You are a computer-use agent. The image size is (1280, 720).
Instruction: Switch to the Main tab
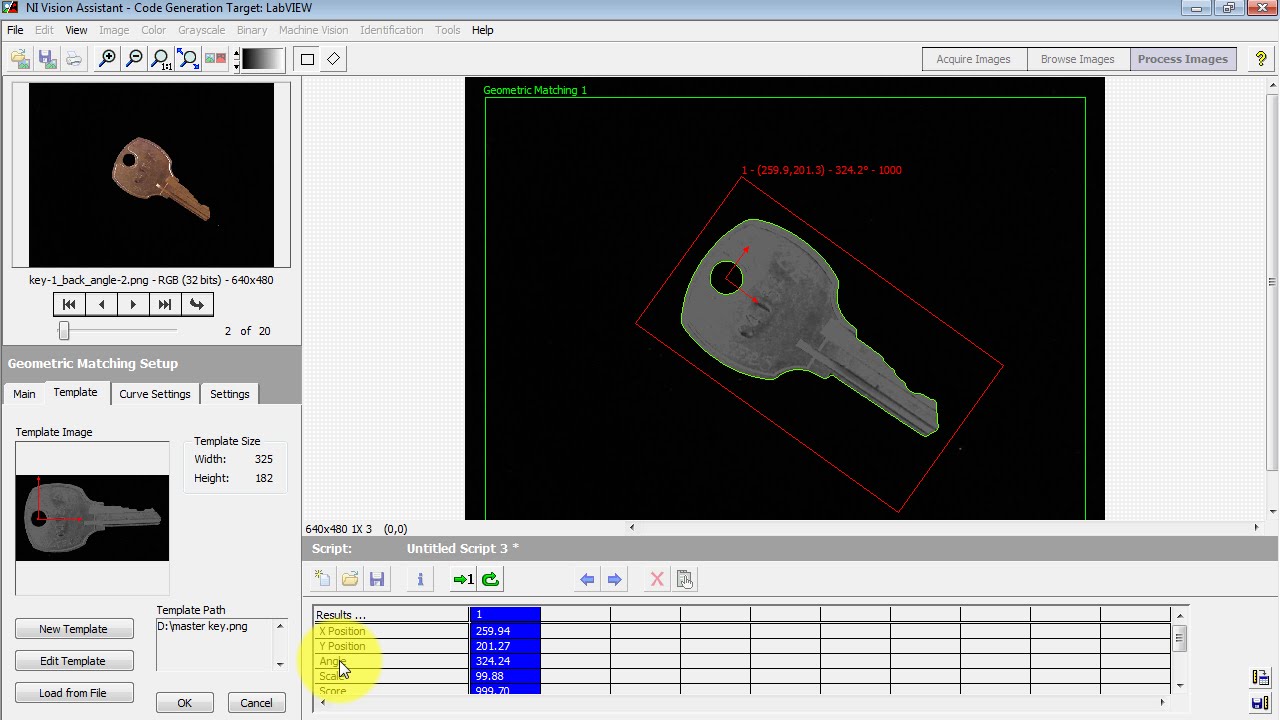[24, 394]
